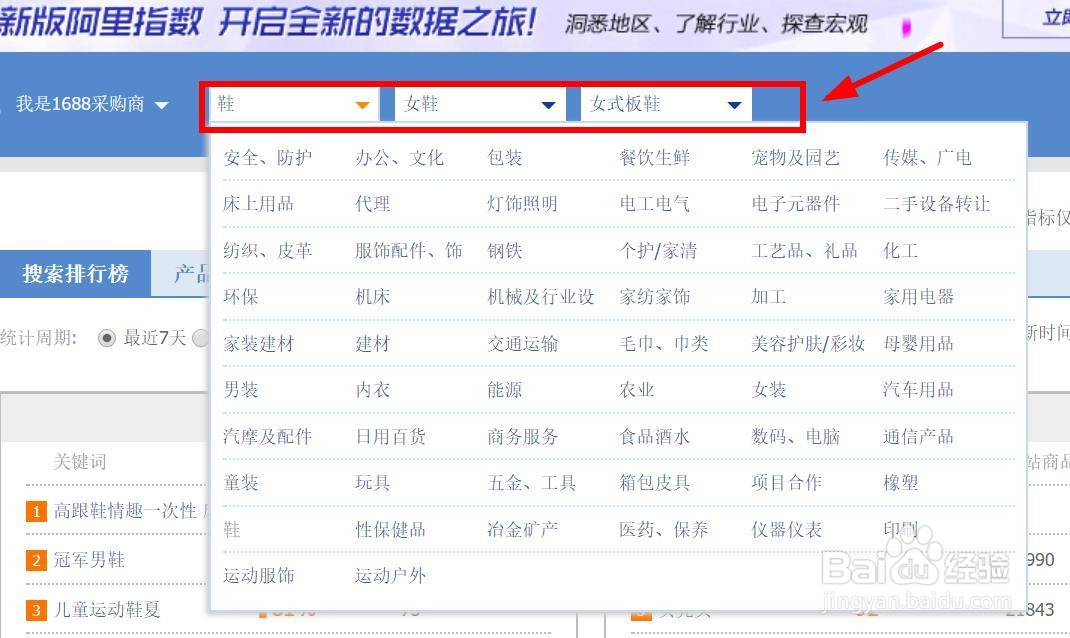Click the 箱包皮具 category
This screenshot has height=638, width=1070.
654,483
